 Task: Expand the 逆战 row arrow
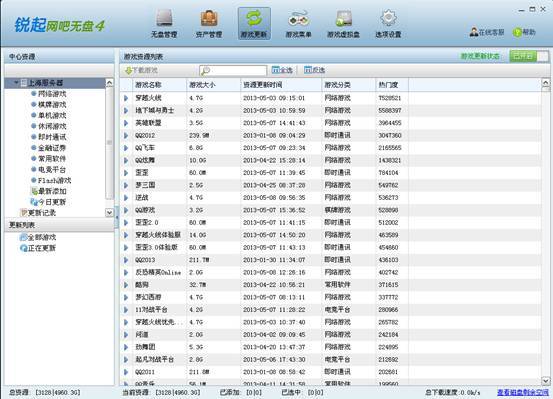click(x=126, y=198)
